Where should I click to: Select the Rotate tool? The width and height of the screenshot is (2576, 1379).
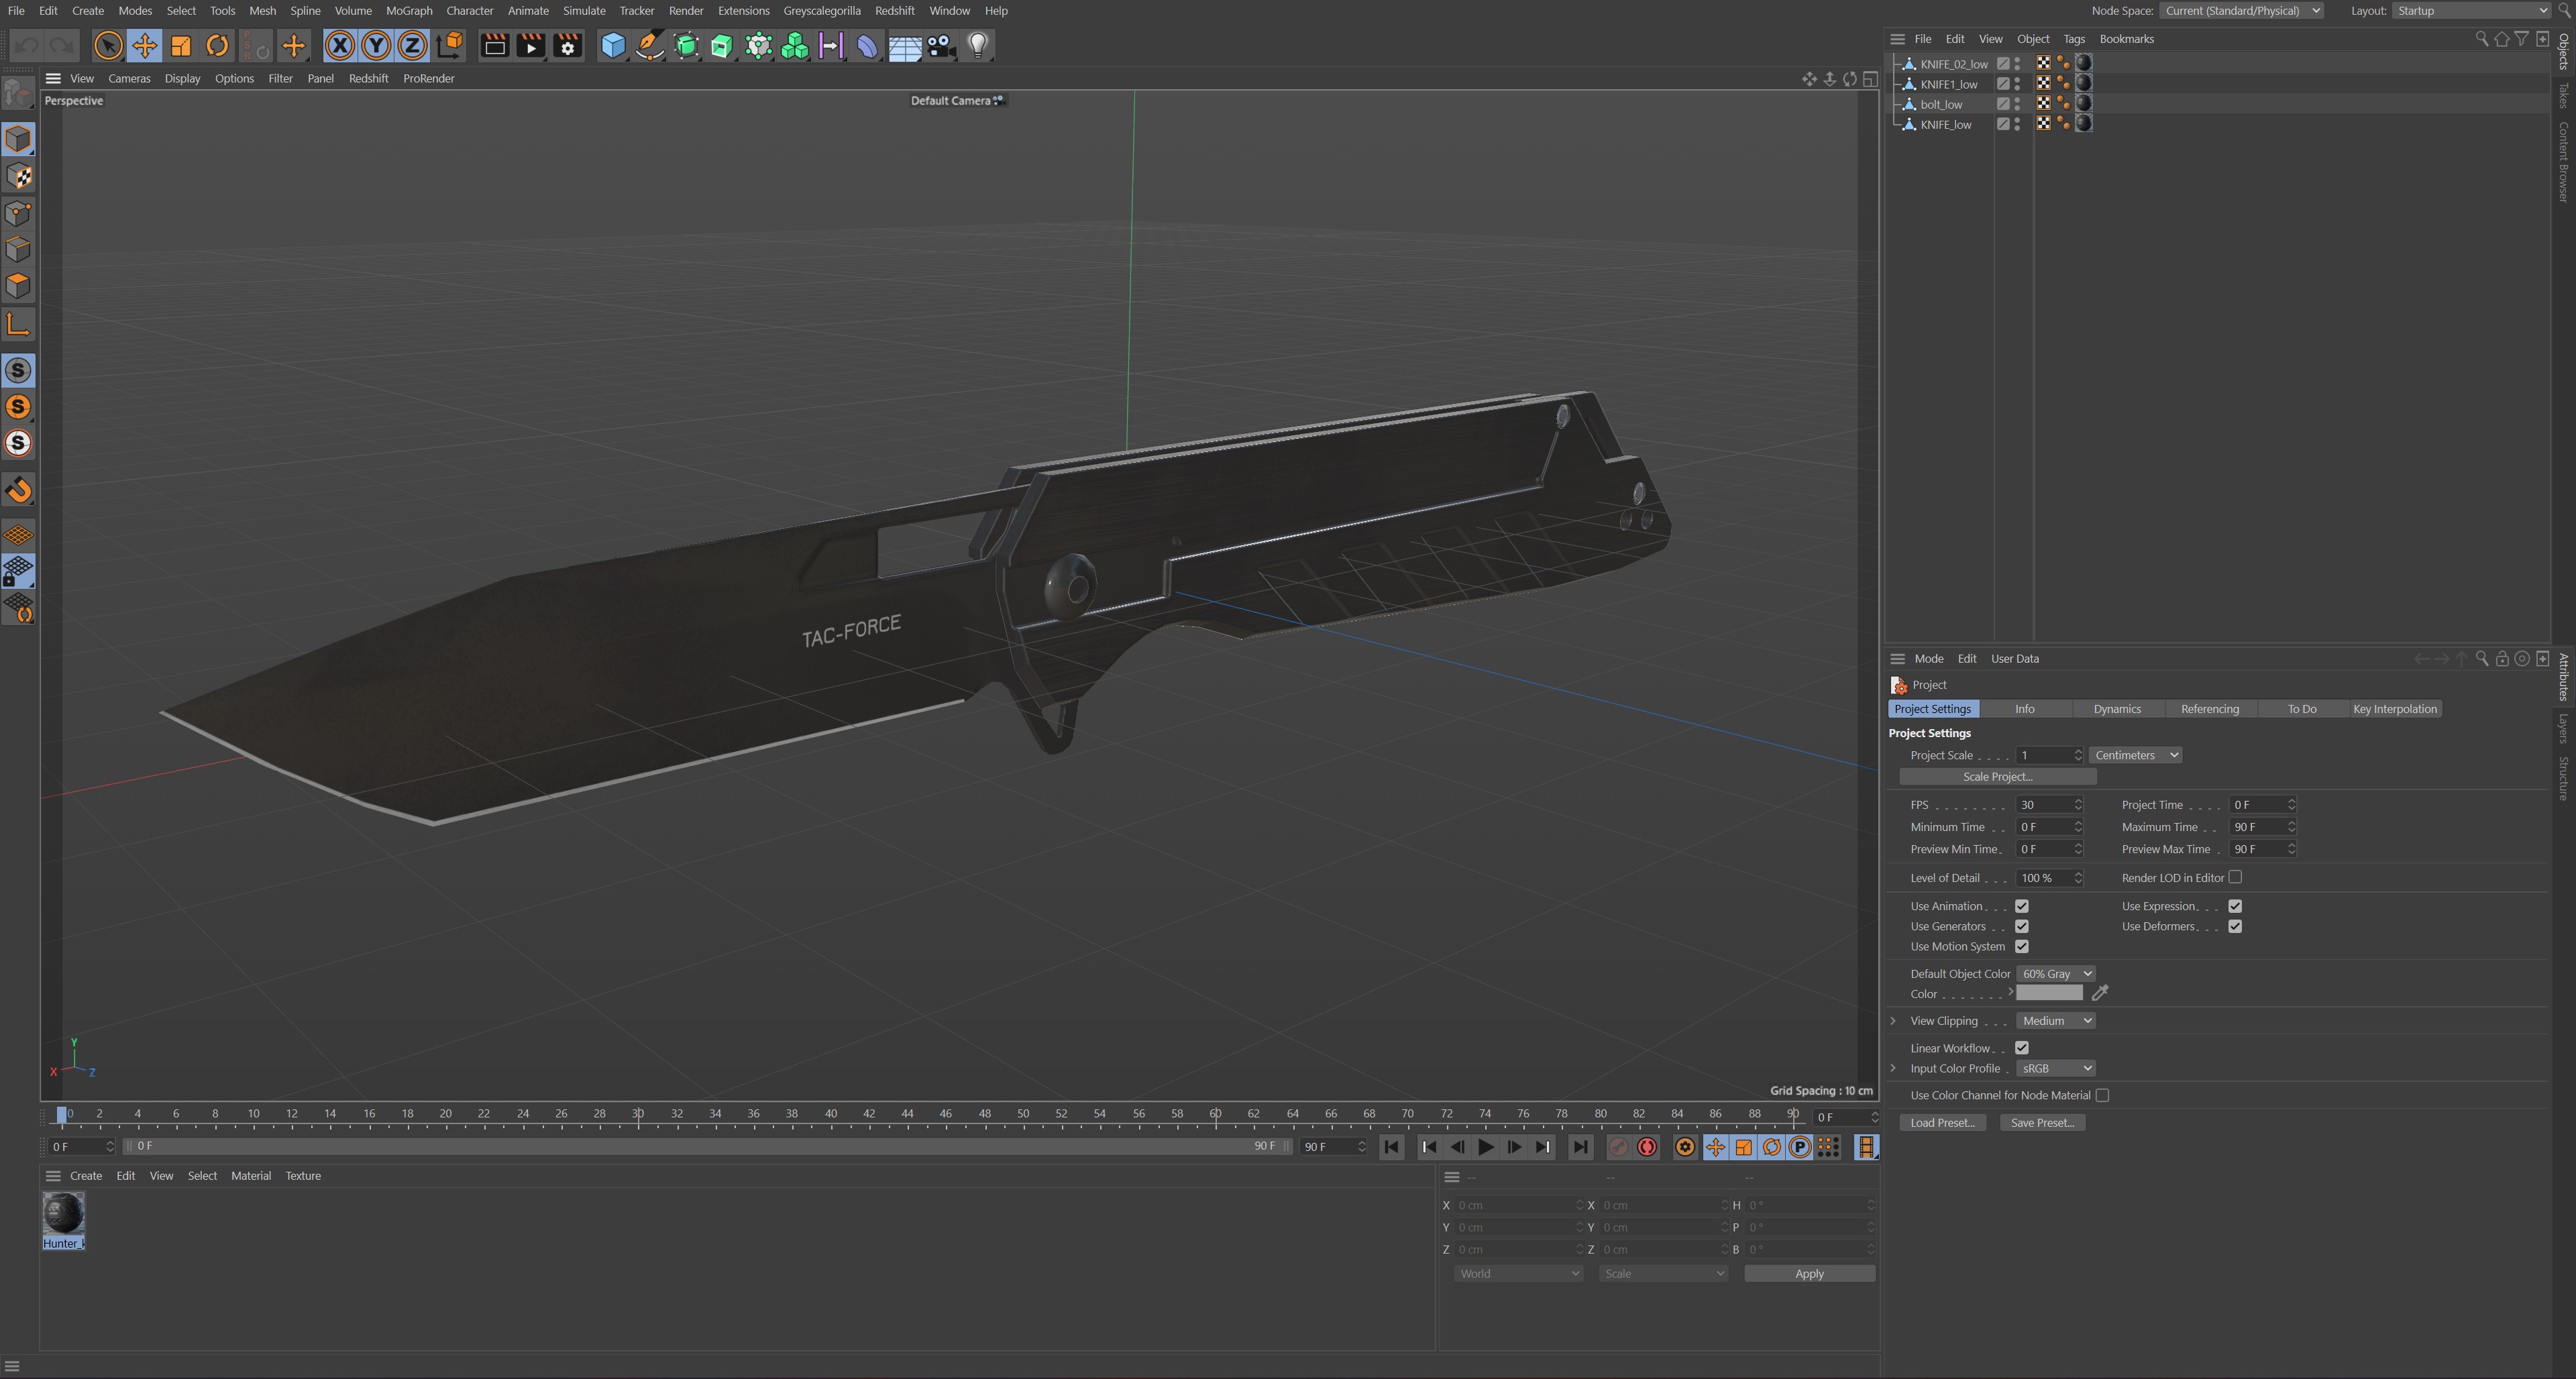pos(217,46)
